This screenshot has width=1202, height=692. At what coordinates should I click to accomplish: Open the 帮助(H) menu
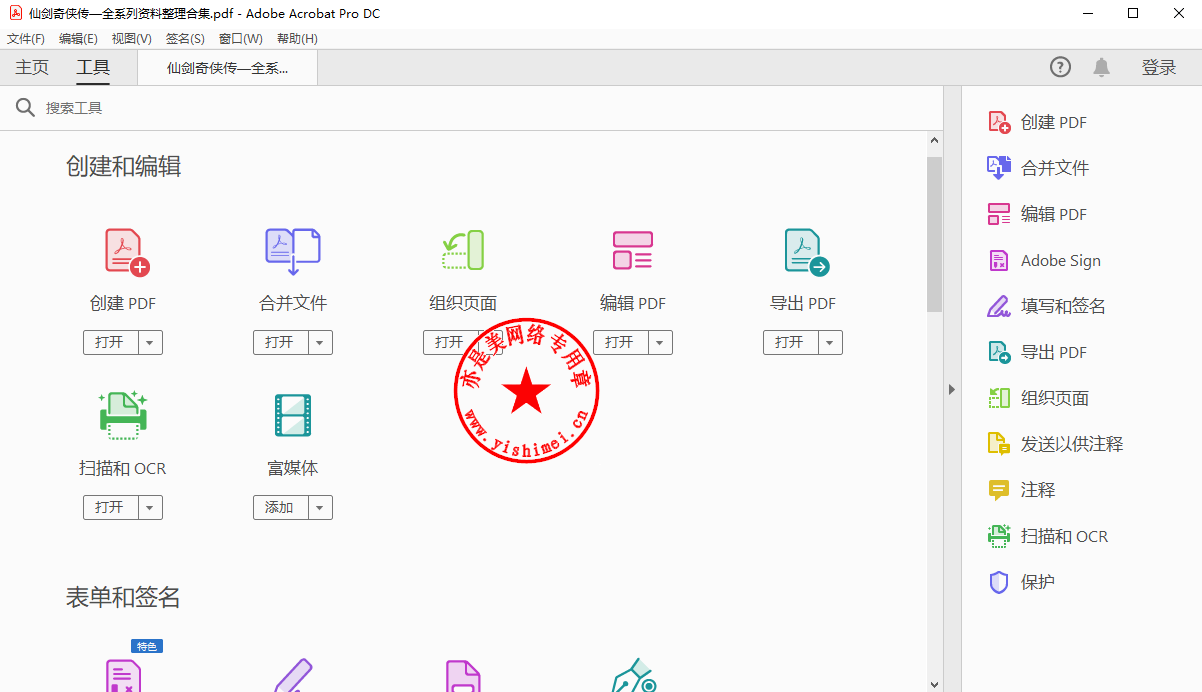click(297, 38)
